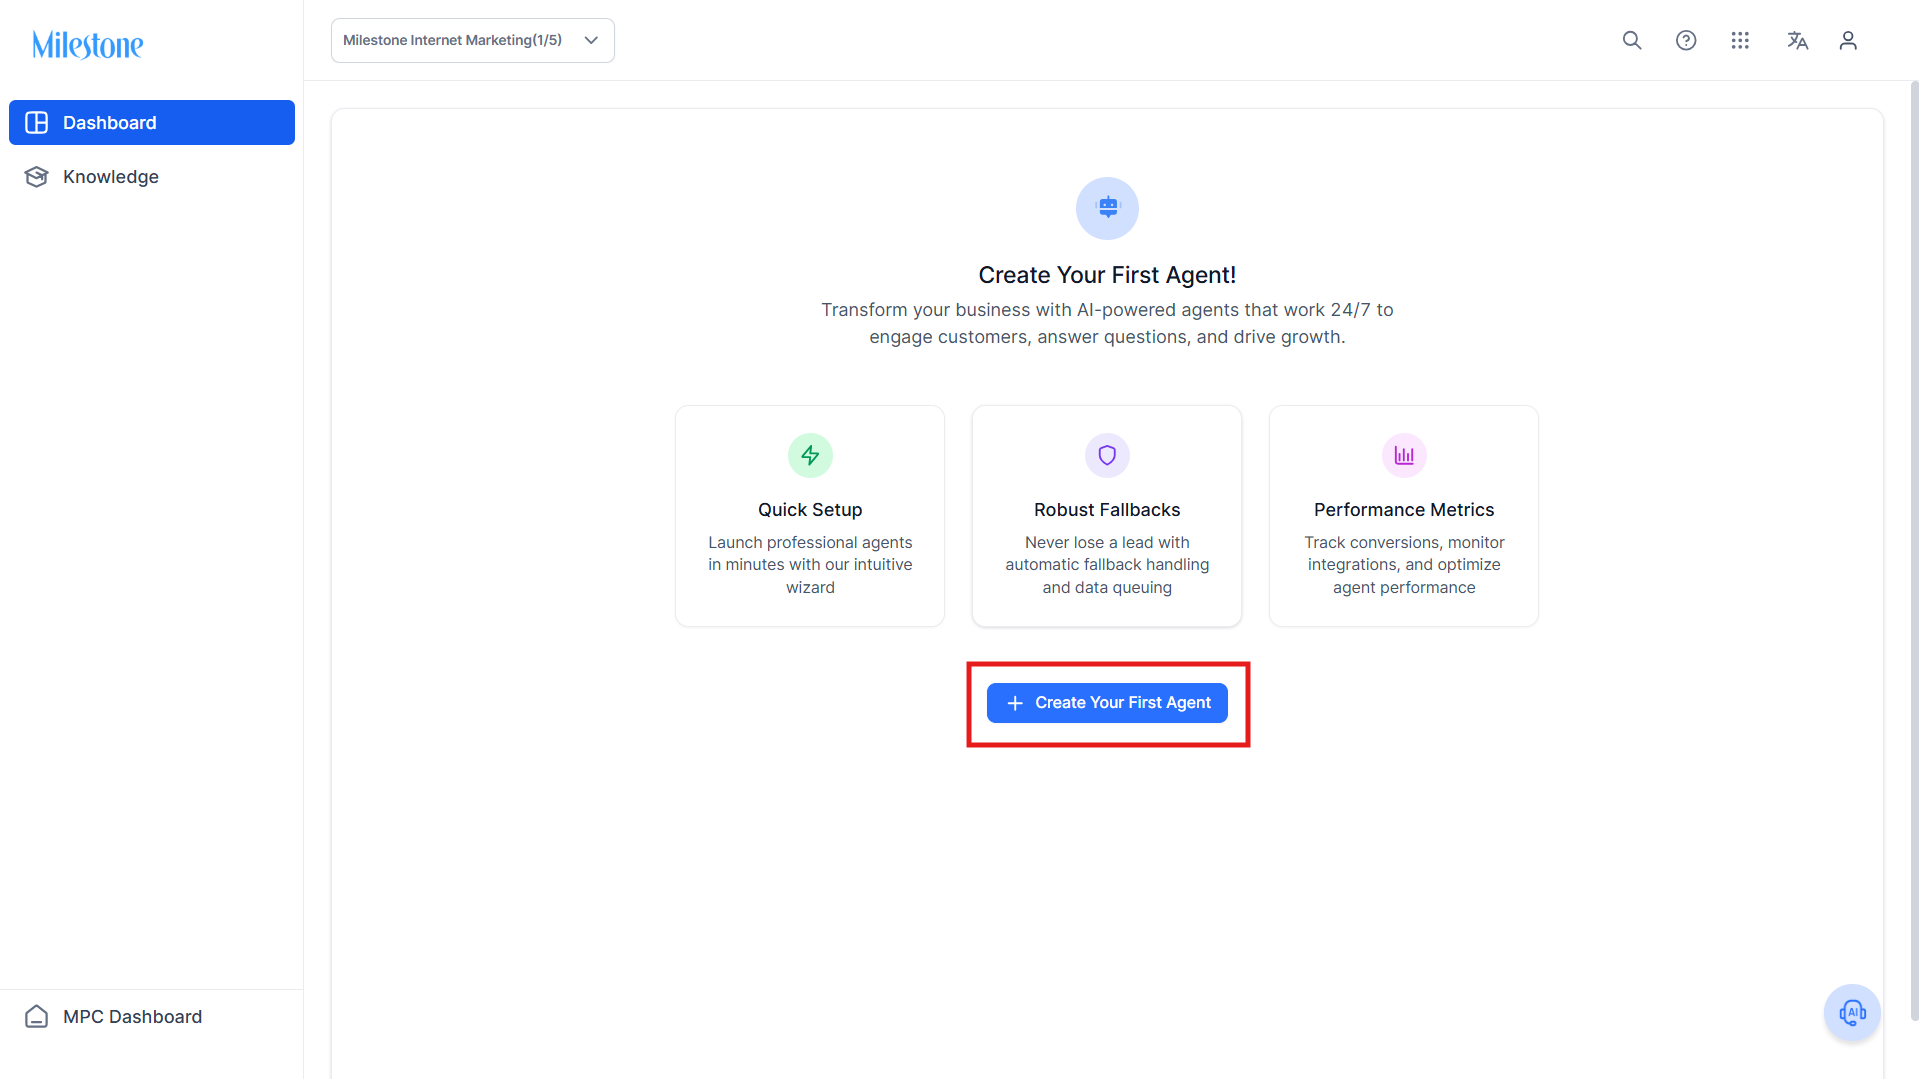Click the language translate icon
1919x1079 pixels.
[1797, 40]
